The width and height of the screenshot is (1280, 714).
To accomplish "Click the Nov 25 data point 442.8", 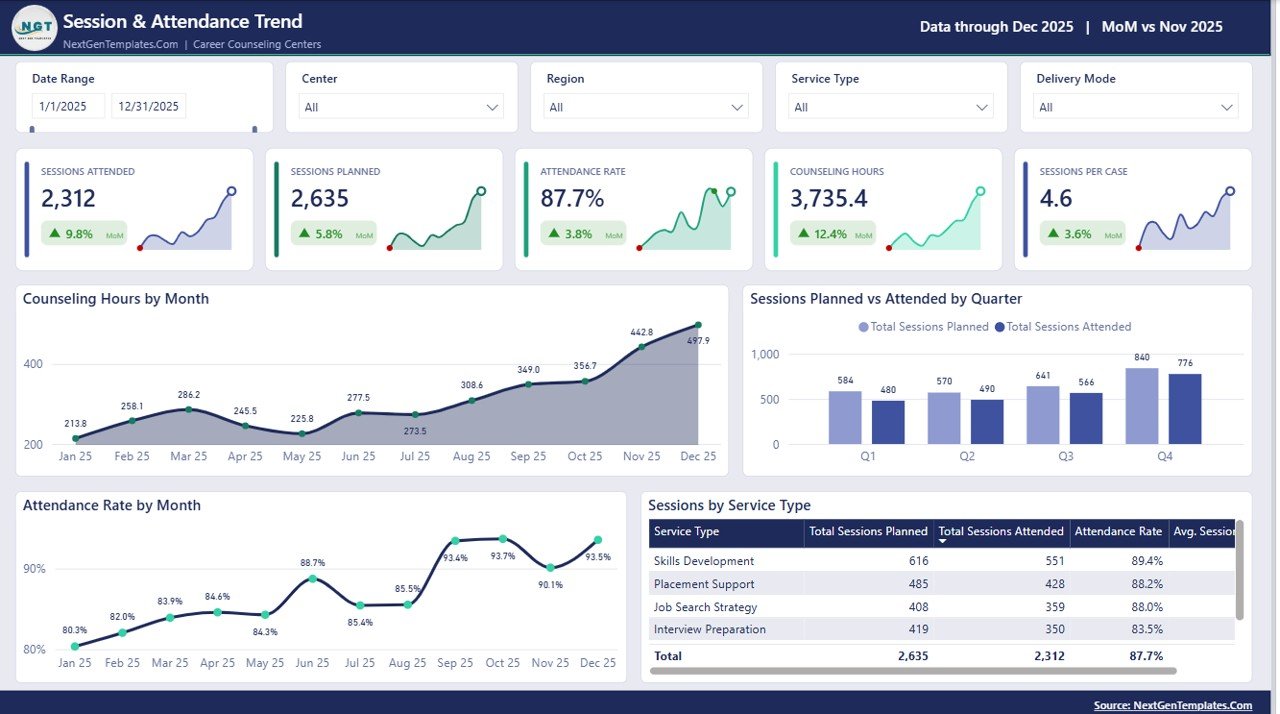I will coord(641,347).
